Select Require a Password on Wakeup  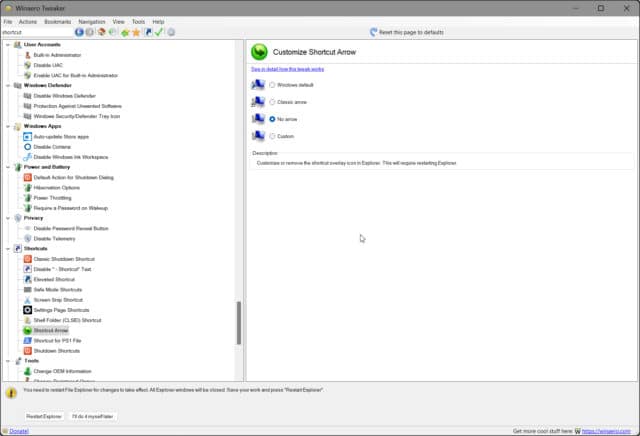tap(71, 208)
